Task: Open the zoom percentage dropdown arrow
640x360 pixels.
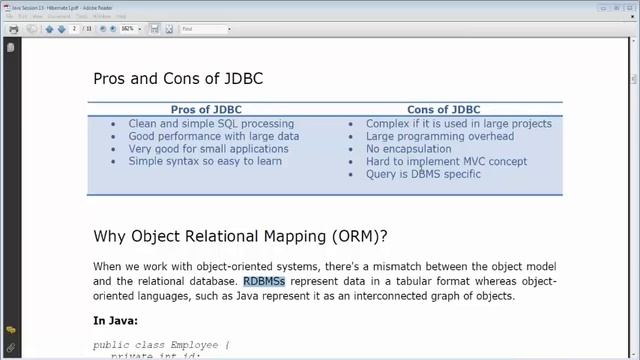Action: (140, 29)
